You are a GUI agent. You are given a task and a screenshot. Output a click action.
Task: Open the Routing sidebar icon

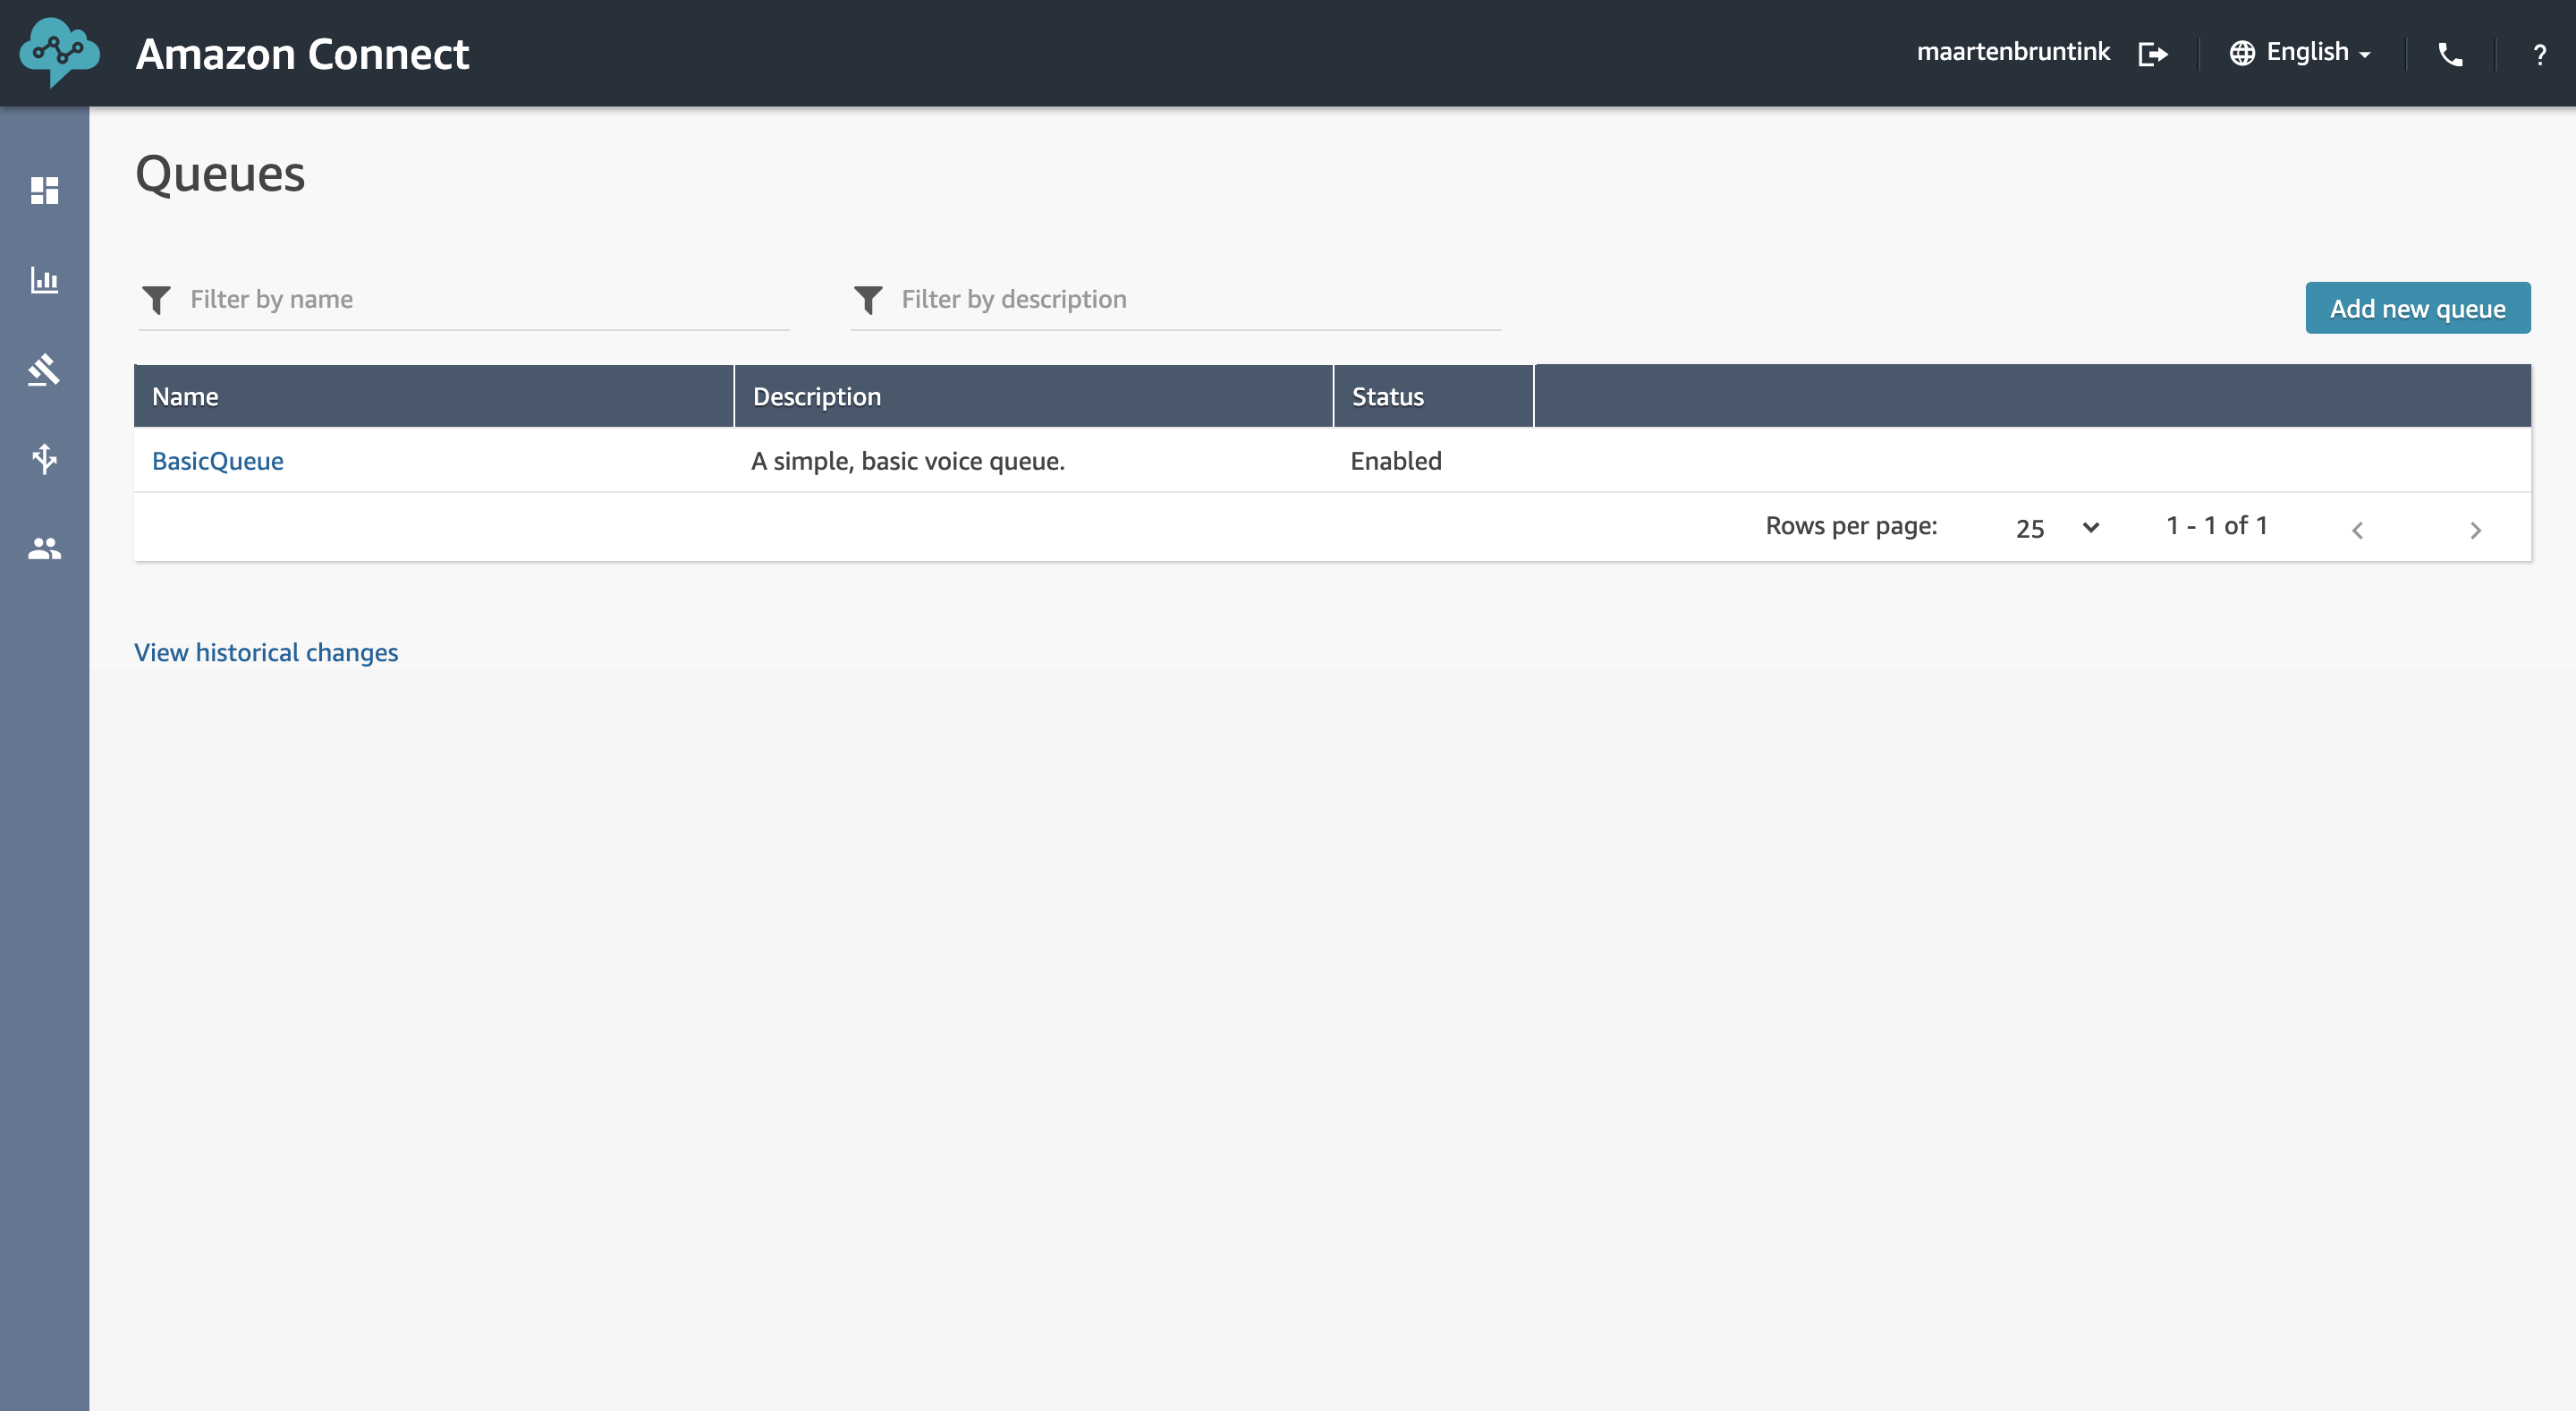[44, 369]
